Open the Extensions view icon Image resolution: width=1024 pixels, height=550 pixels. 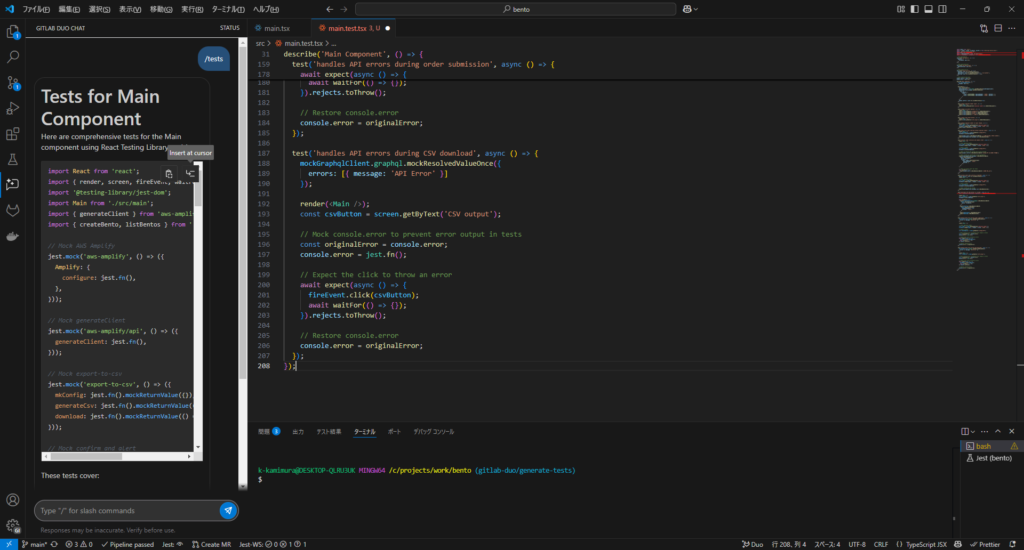[13, 134]
